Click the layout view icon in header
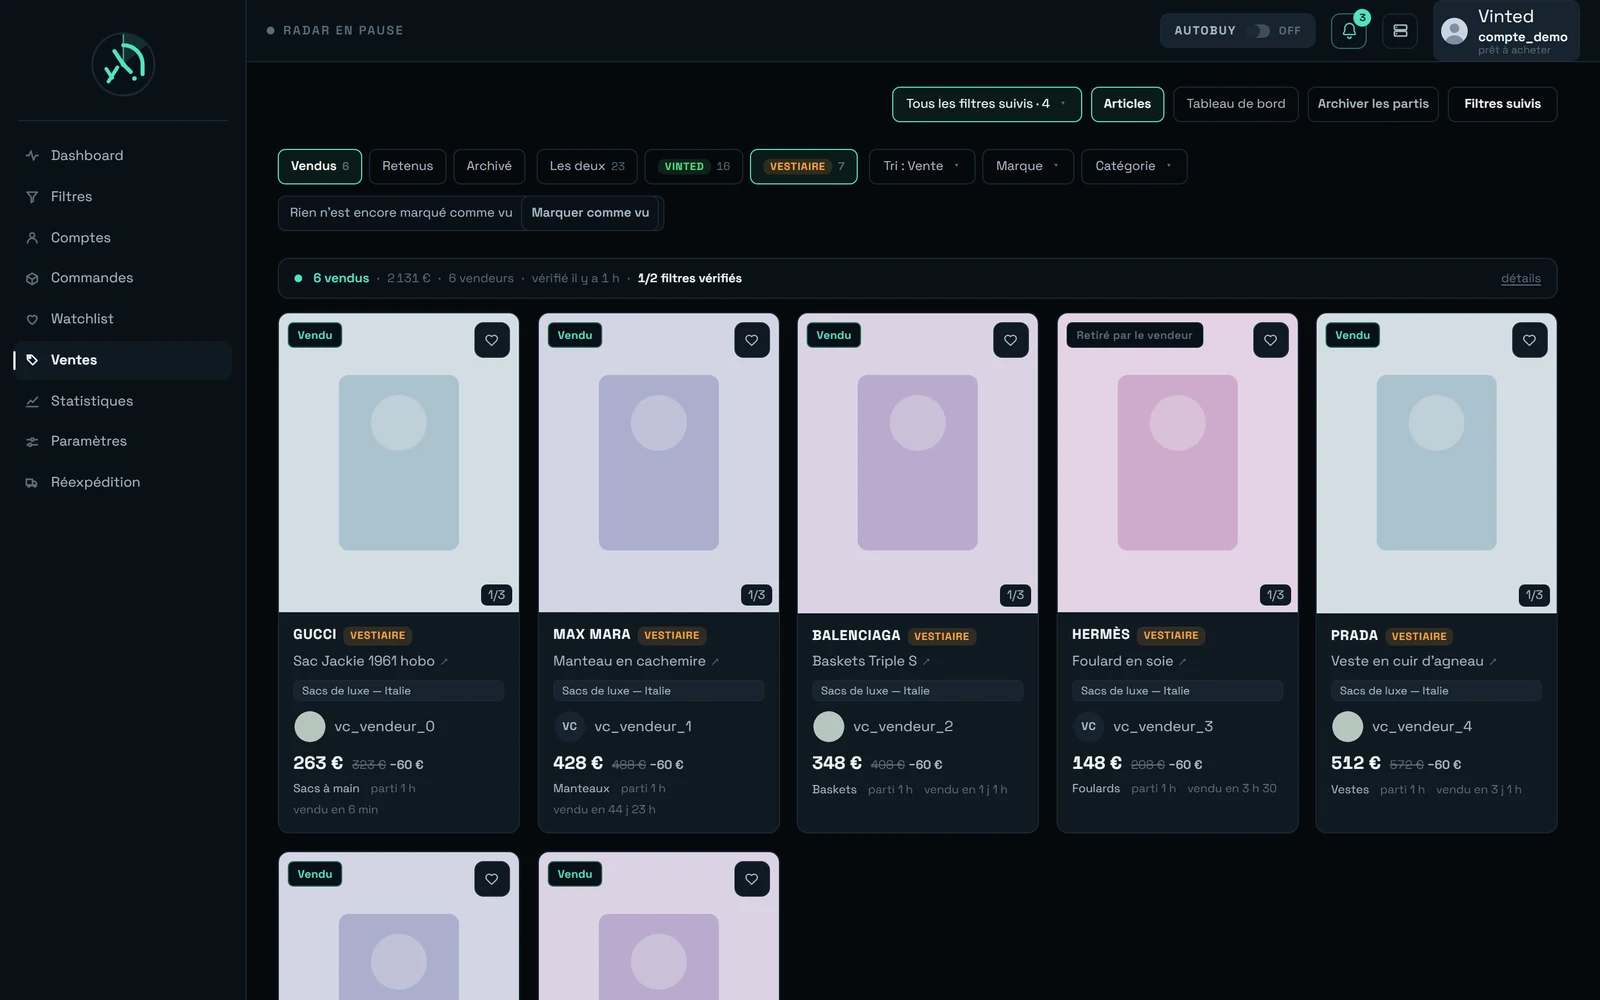Image resolution: width=1600 pixels, height=1000 pixels. tap(1400, 31)
